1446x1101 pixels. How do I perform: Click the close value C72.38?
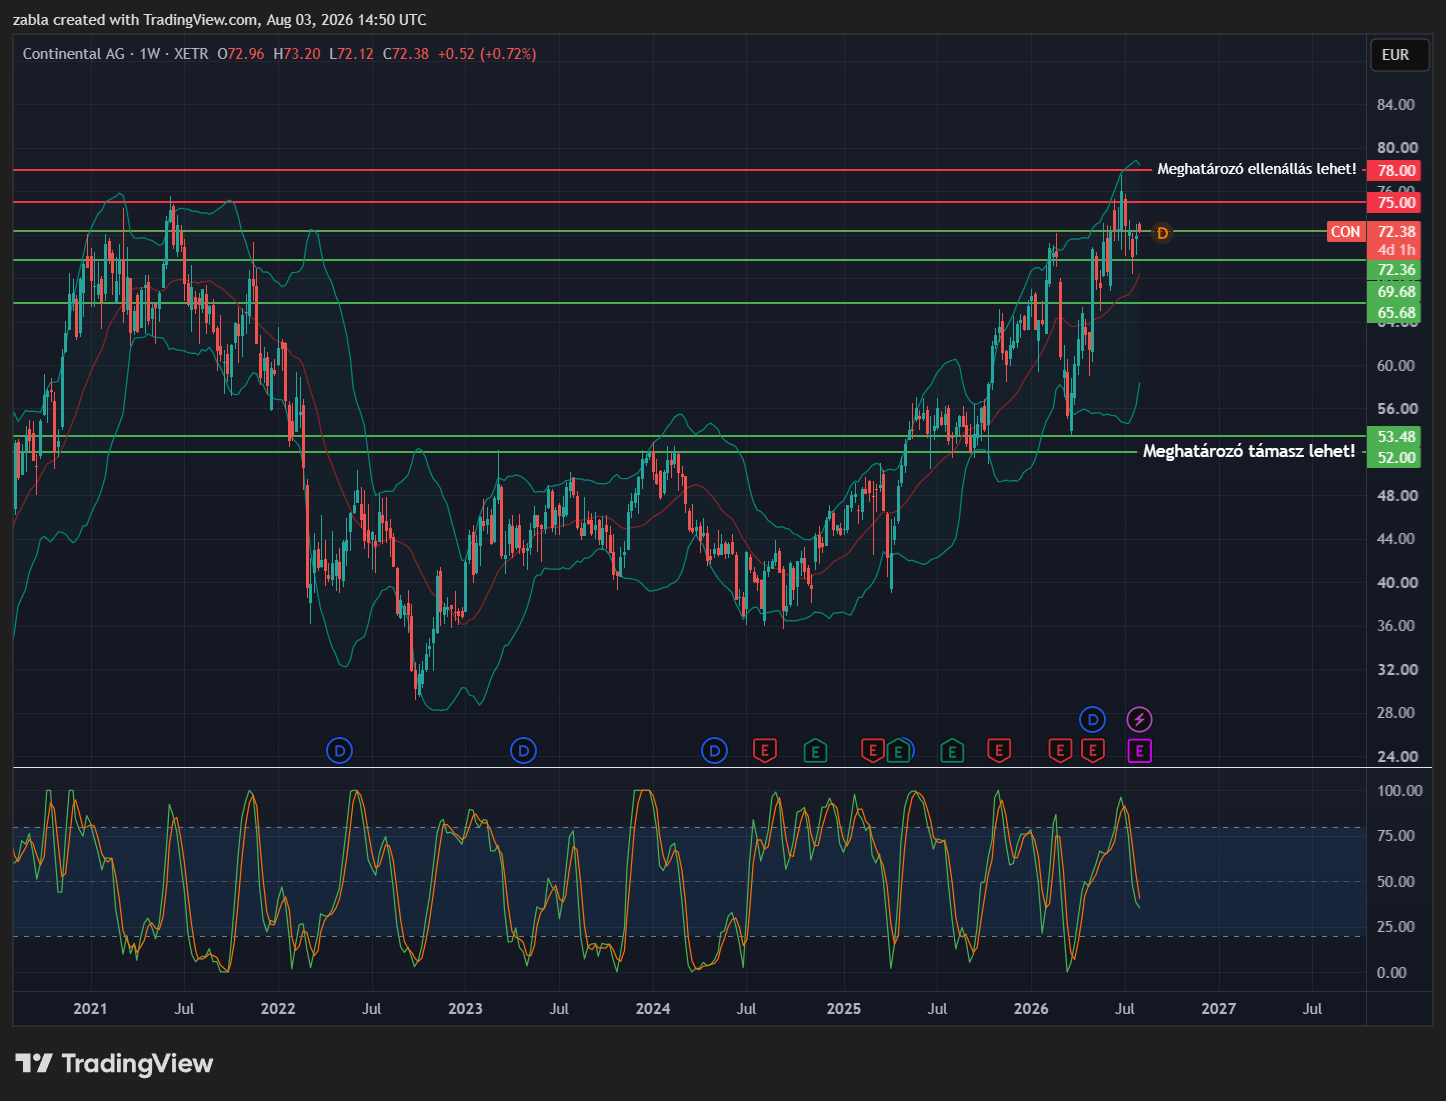point(406,54)
